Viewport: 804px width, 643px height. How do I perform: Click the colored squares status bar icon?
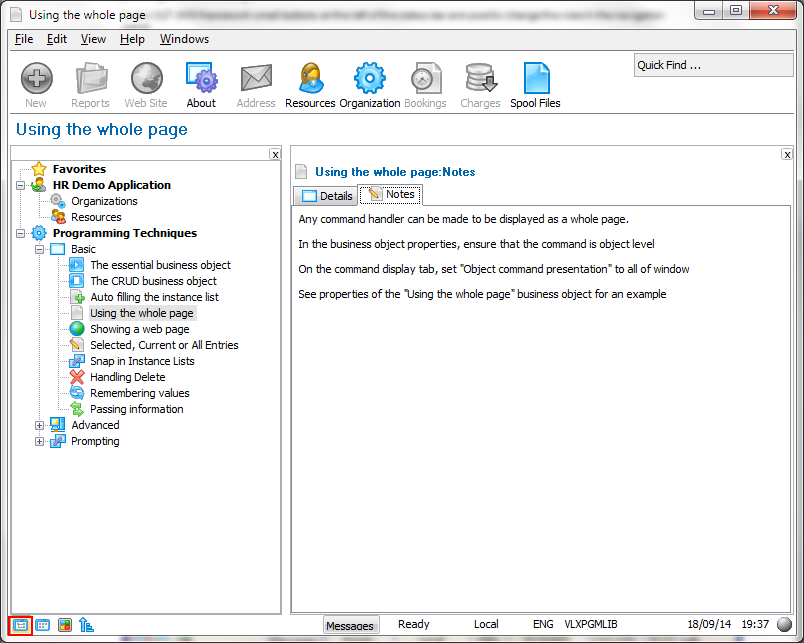pos(65,625)
